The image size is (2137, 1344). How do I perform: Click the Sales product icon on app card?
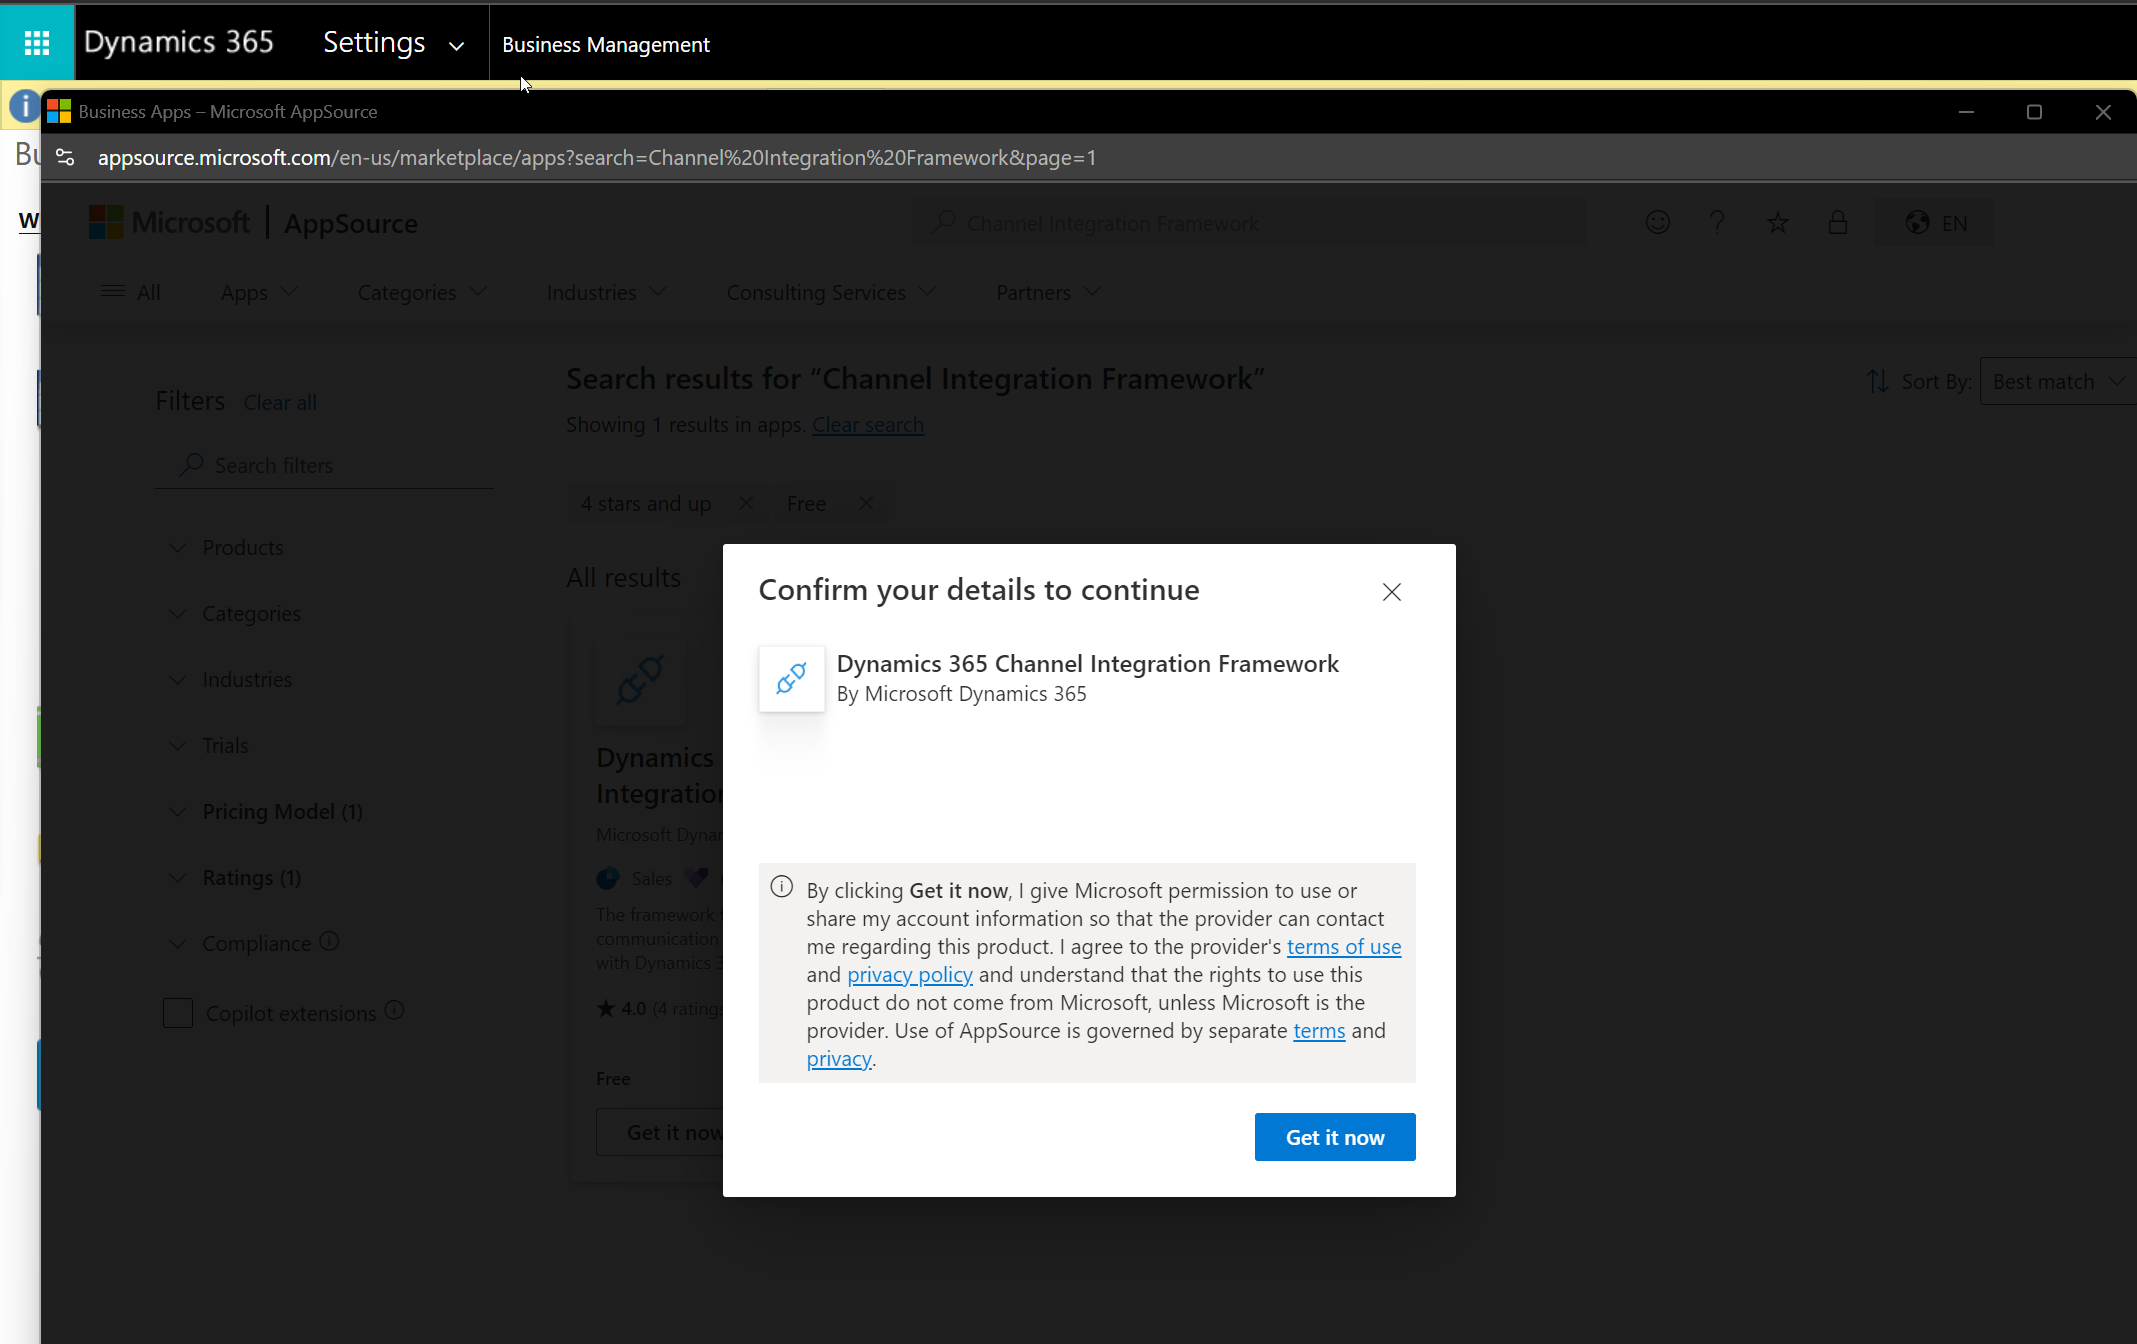pyautogui.click(x=608, y=878)
